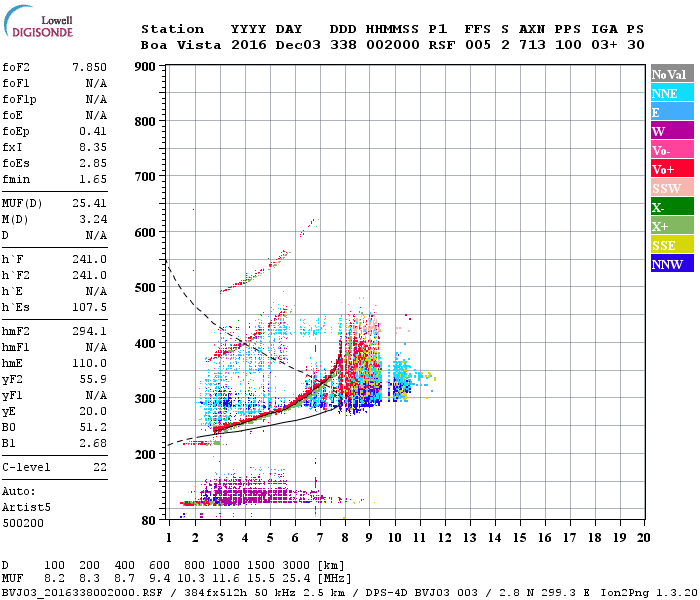This screenshot has height=600, width=700.
Task: Select the Vo- legend swatch
Action: point(672,150)
